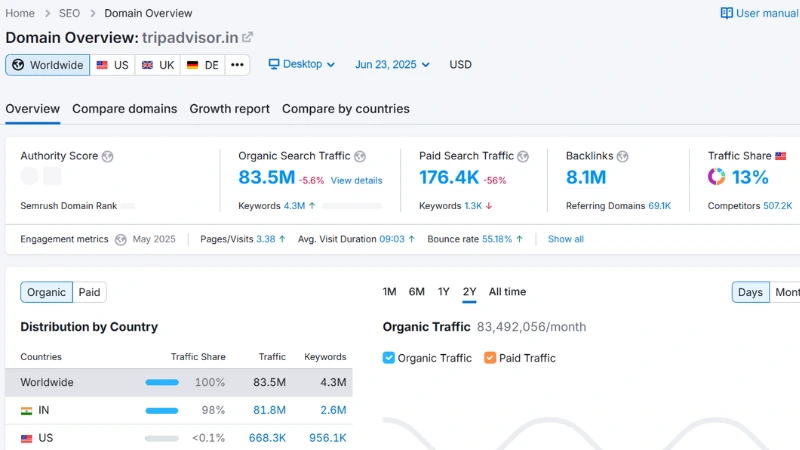Click the US flag icon in database selector

coord(102,65)
